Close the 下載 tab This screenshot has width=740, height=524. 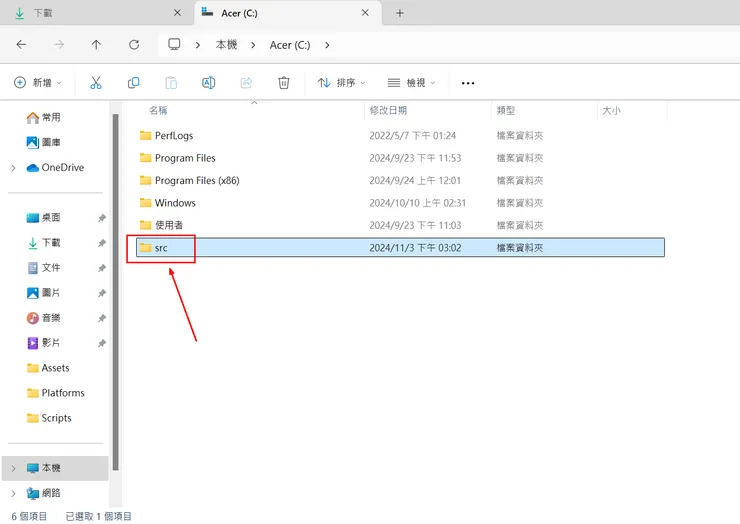[x=177, y=13]
